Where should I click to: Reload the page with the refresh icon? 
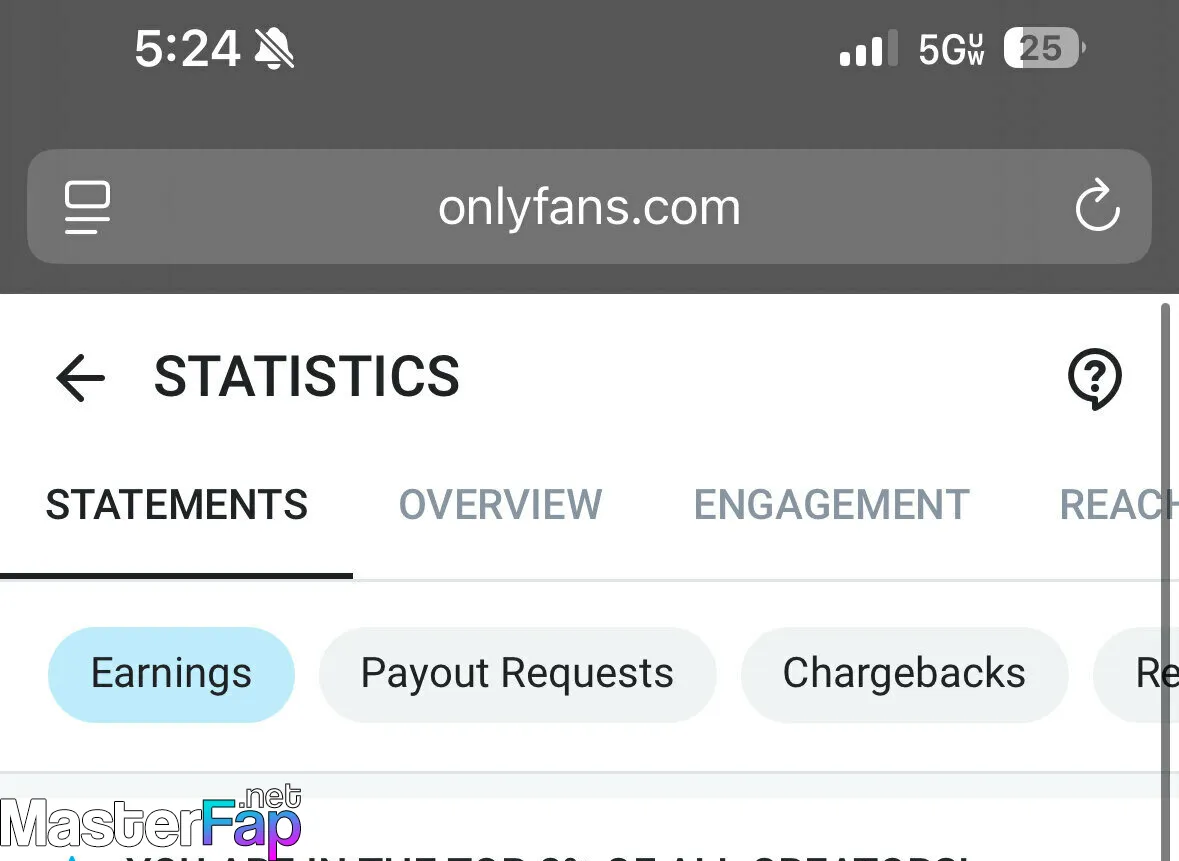pos(1097,206)
